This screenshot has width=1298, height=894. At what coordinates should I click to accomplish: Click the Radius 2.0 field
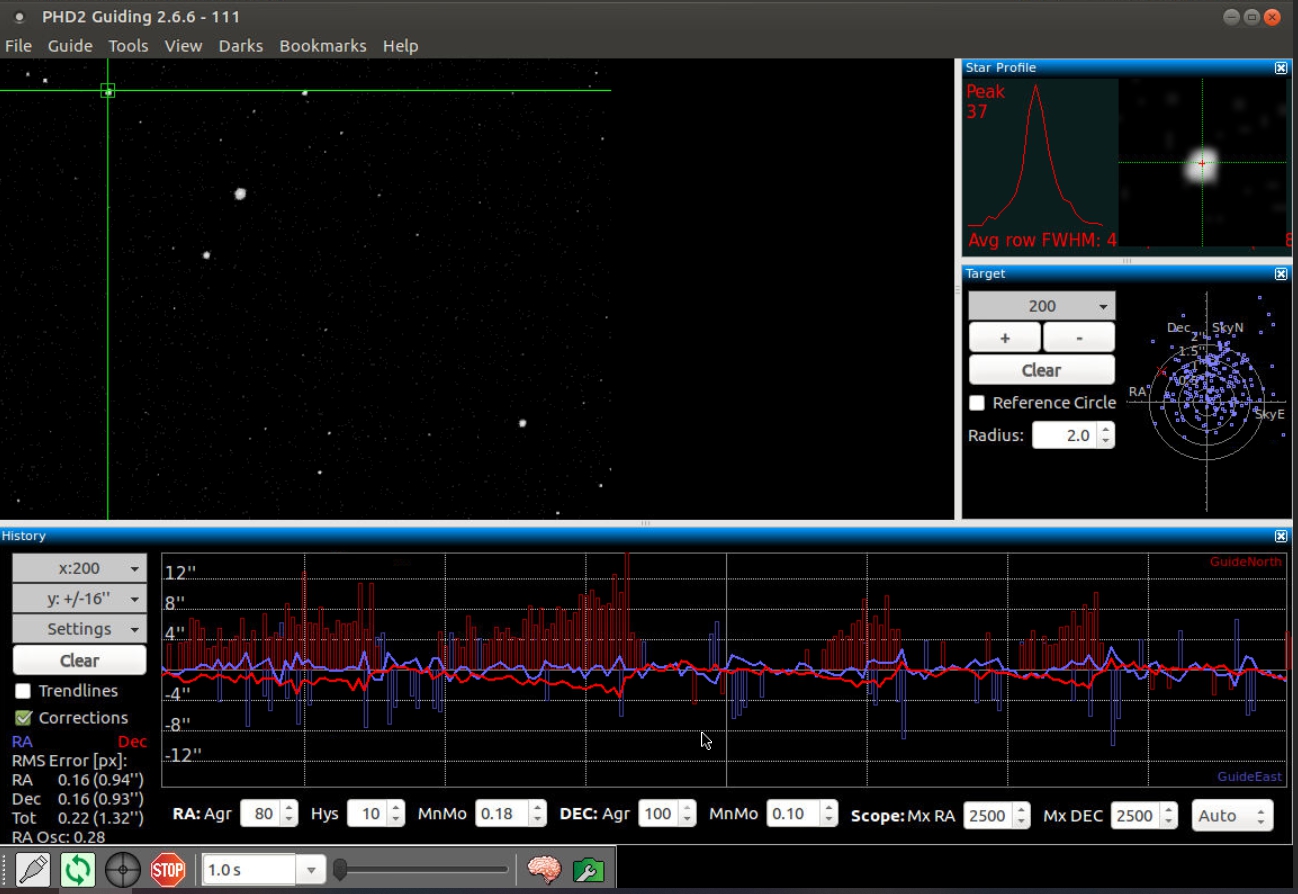(1064, 435)
